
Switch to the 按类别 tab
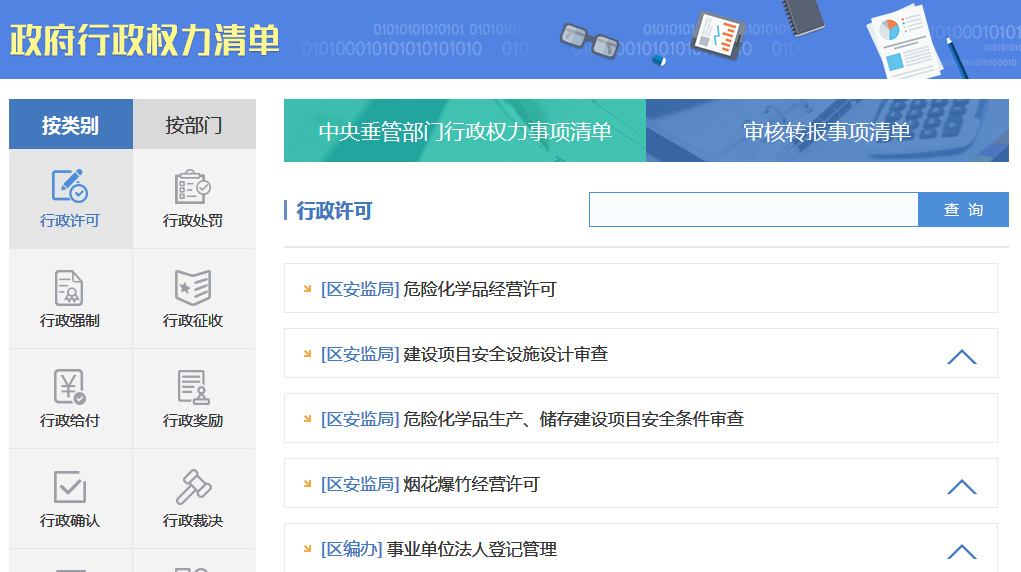click(x=71, y=124)
